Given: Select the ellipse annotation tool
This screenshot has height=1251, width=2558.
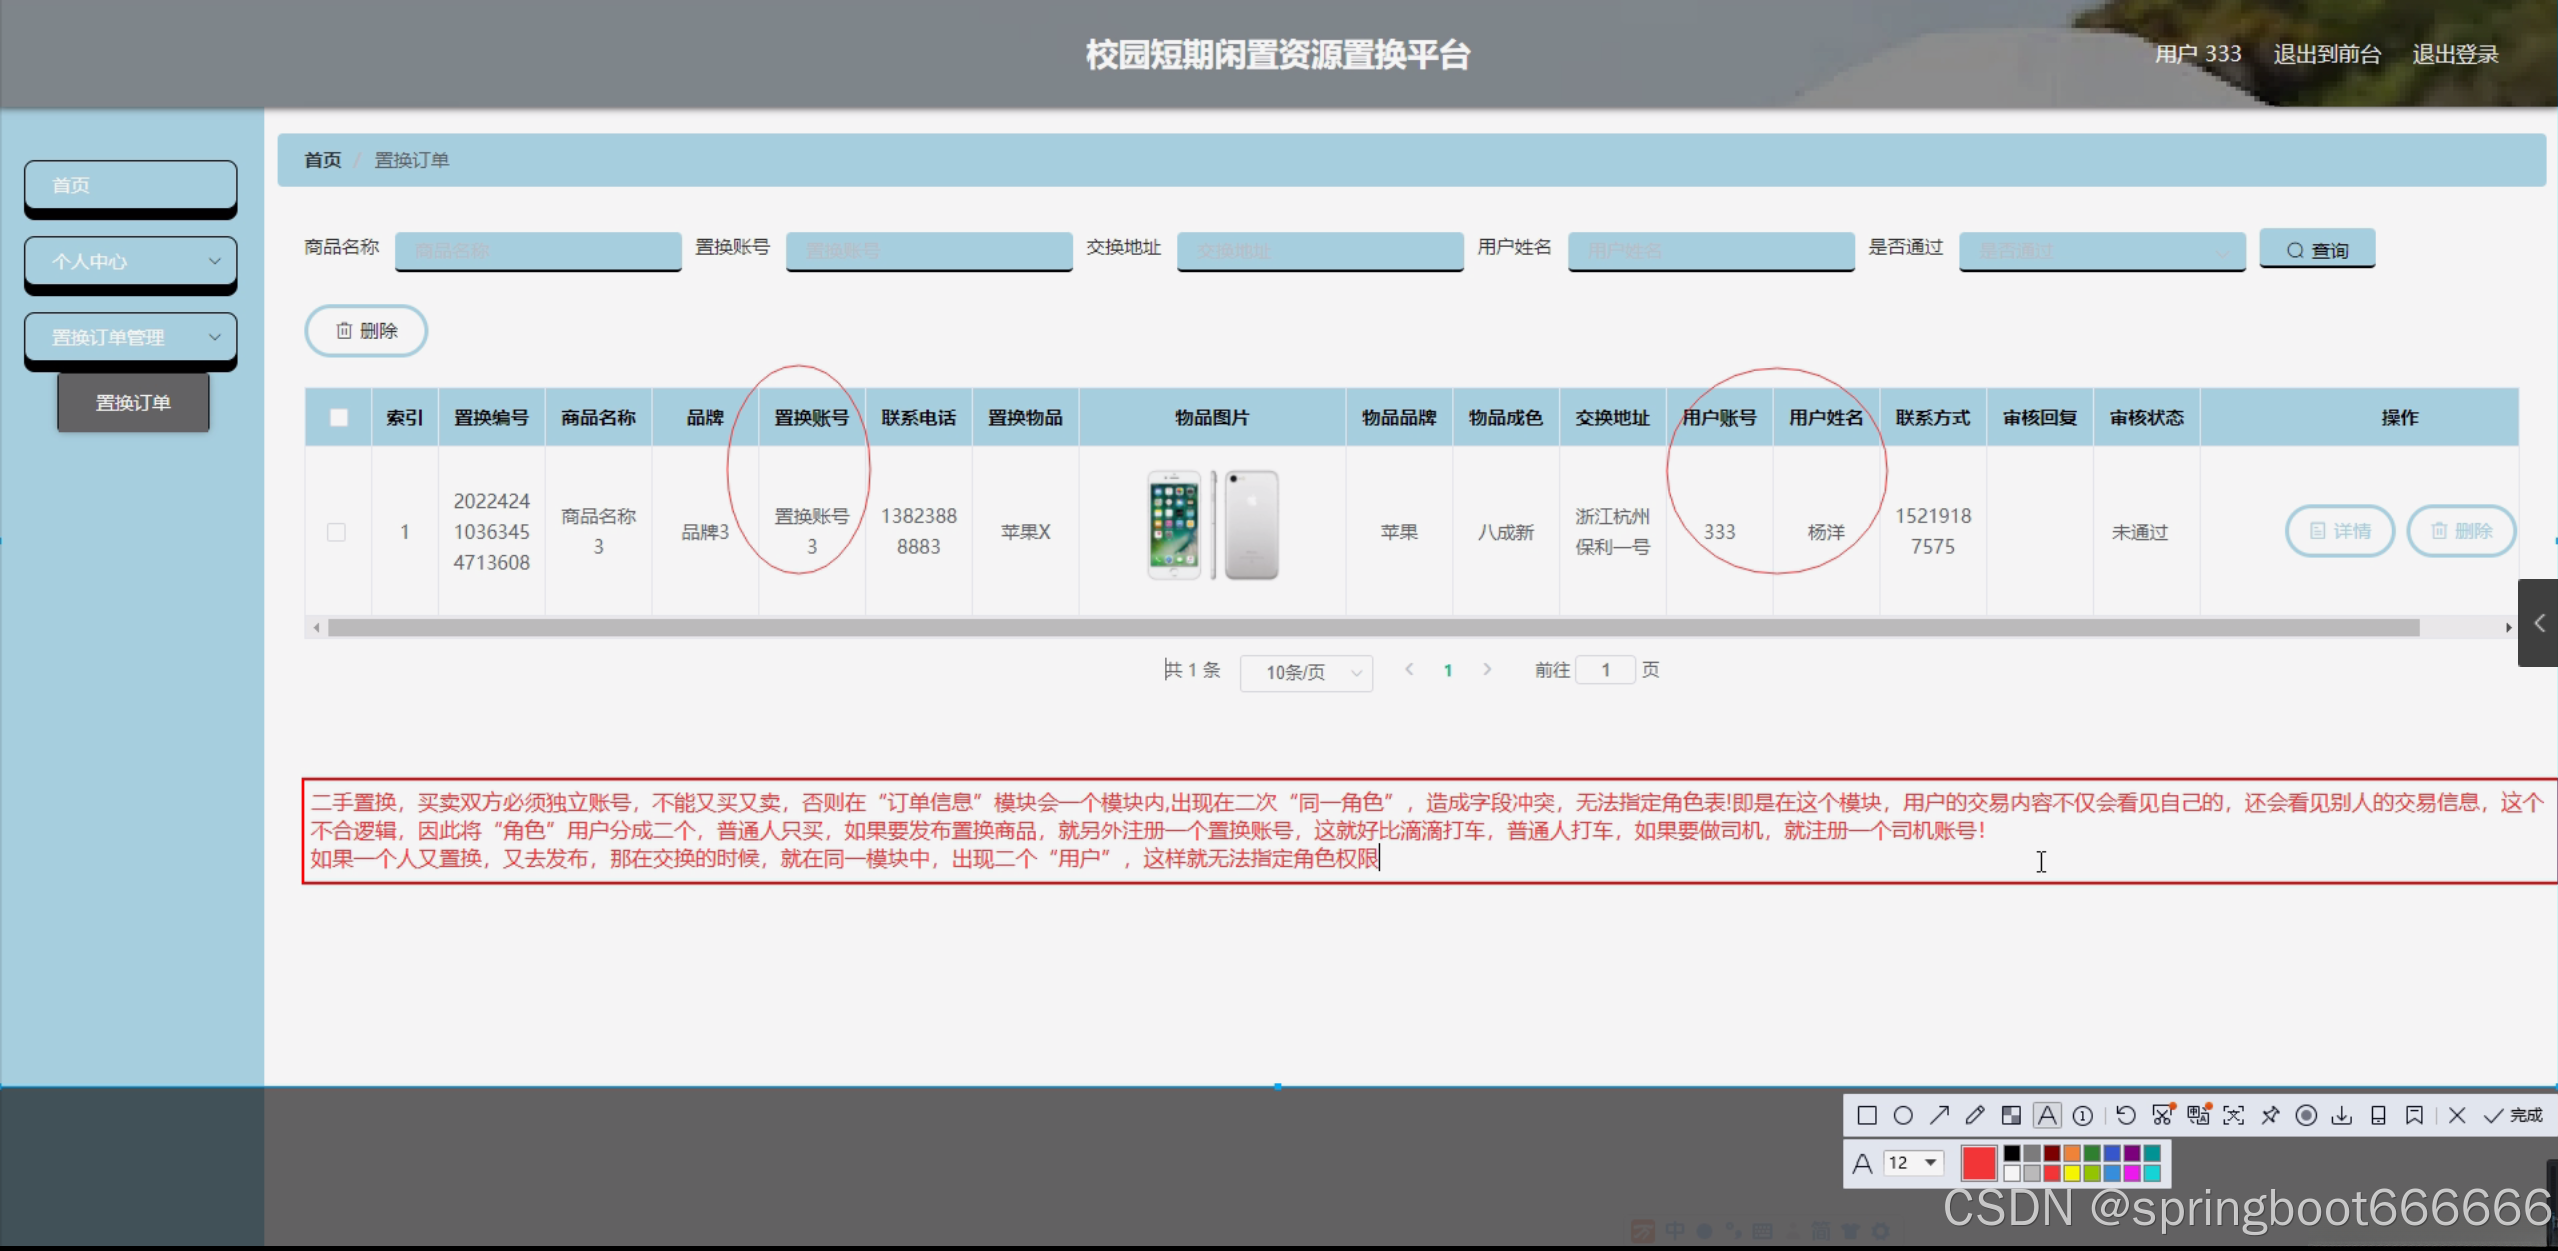Looking at the screenshot, I should (x=1903, y=1115).
